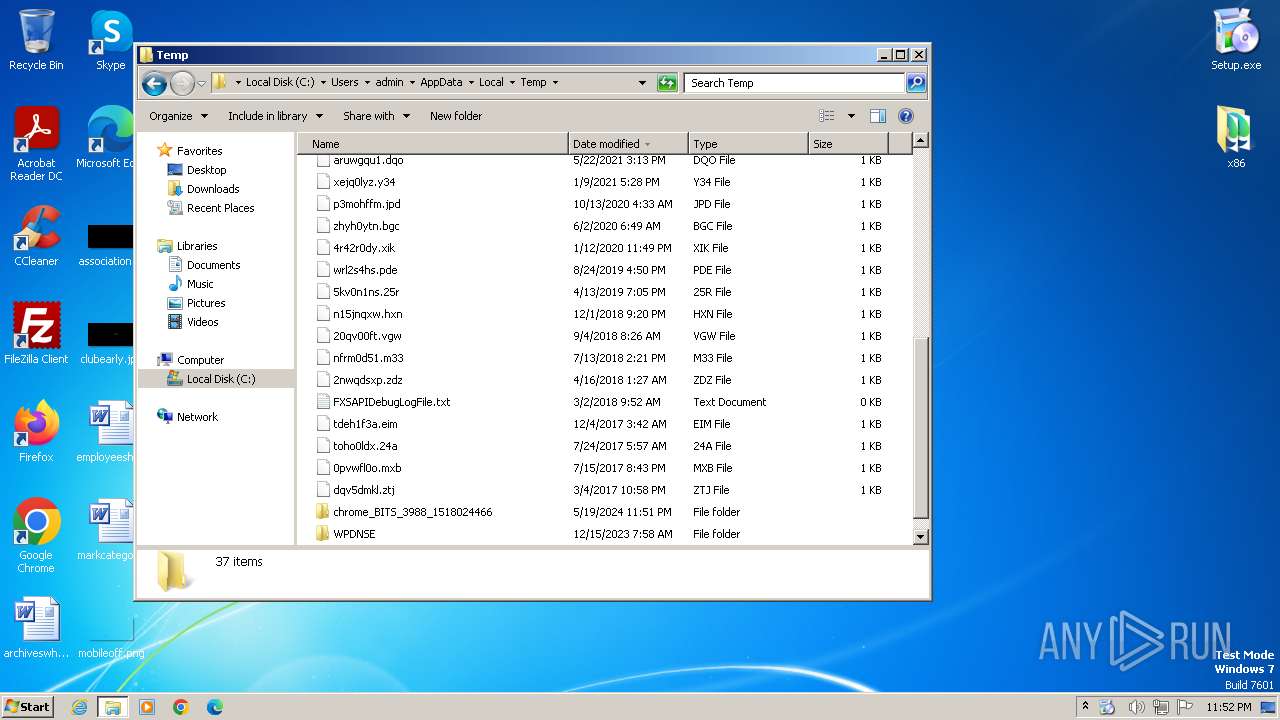1280x720 pixels.
Task: Open the Music library
Action: tap(200, 284)
